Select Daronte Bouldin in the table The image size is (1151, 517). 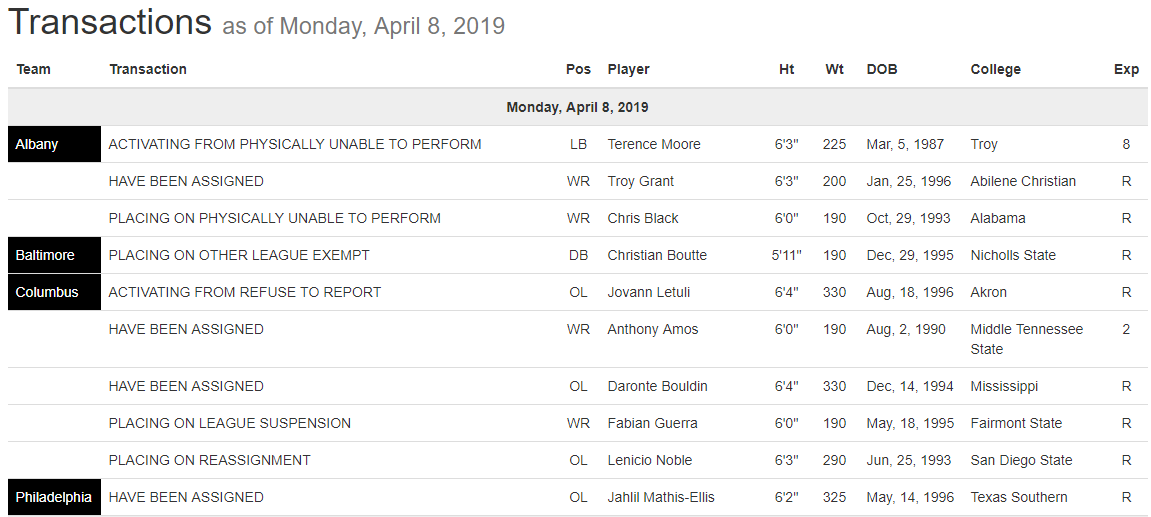point(657,386)
